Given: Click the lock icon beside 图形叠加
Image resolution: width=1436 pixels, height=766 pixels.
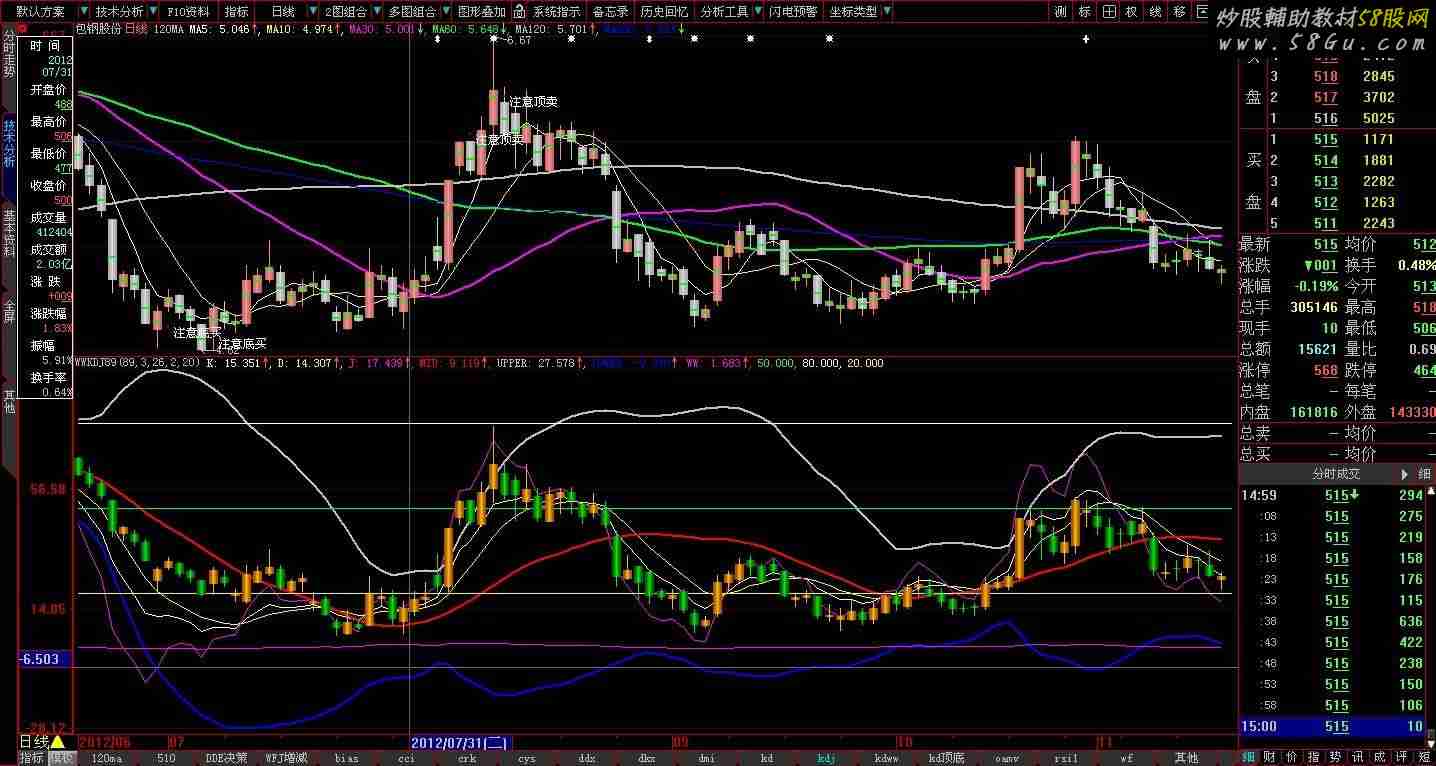Looking at the screenshot, I should click(x=517, y=11).
